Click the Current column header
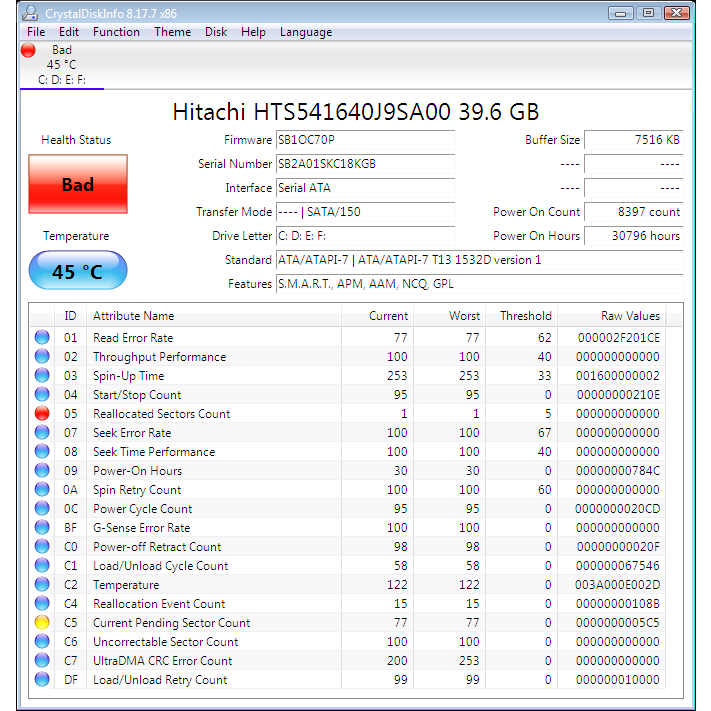711x711 pixels. pos(377,316)
